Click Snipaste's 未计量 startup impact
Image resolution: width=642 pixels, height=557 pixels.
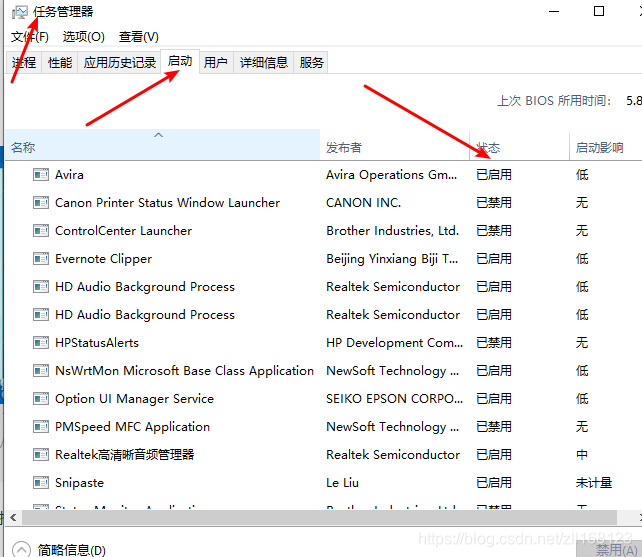pyautogui.click(x=594, y=483)
